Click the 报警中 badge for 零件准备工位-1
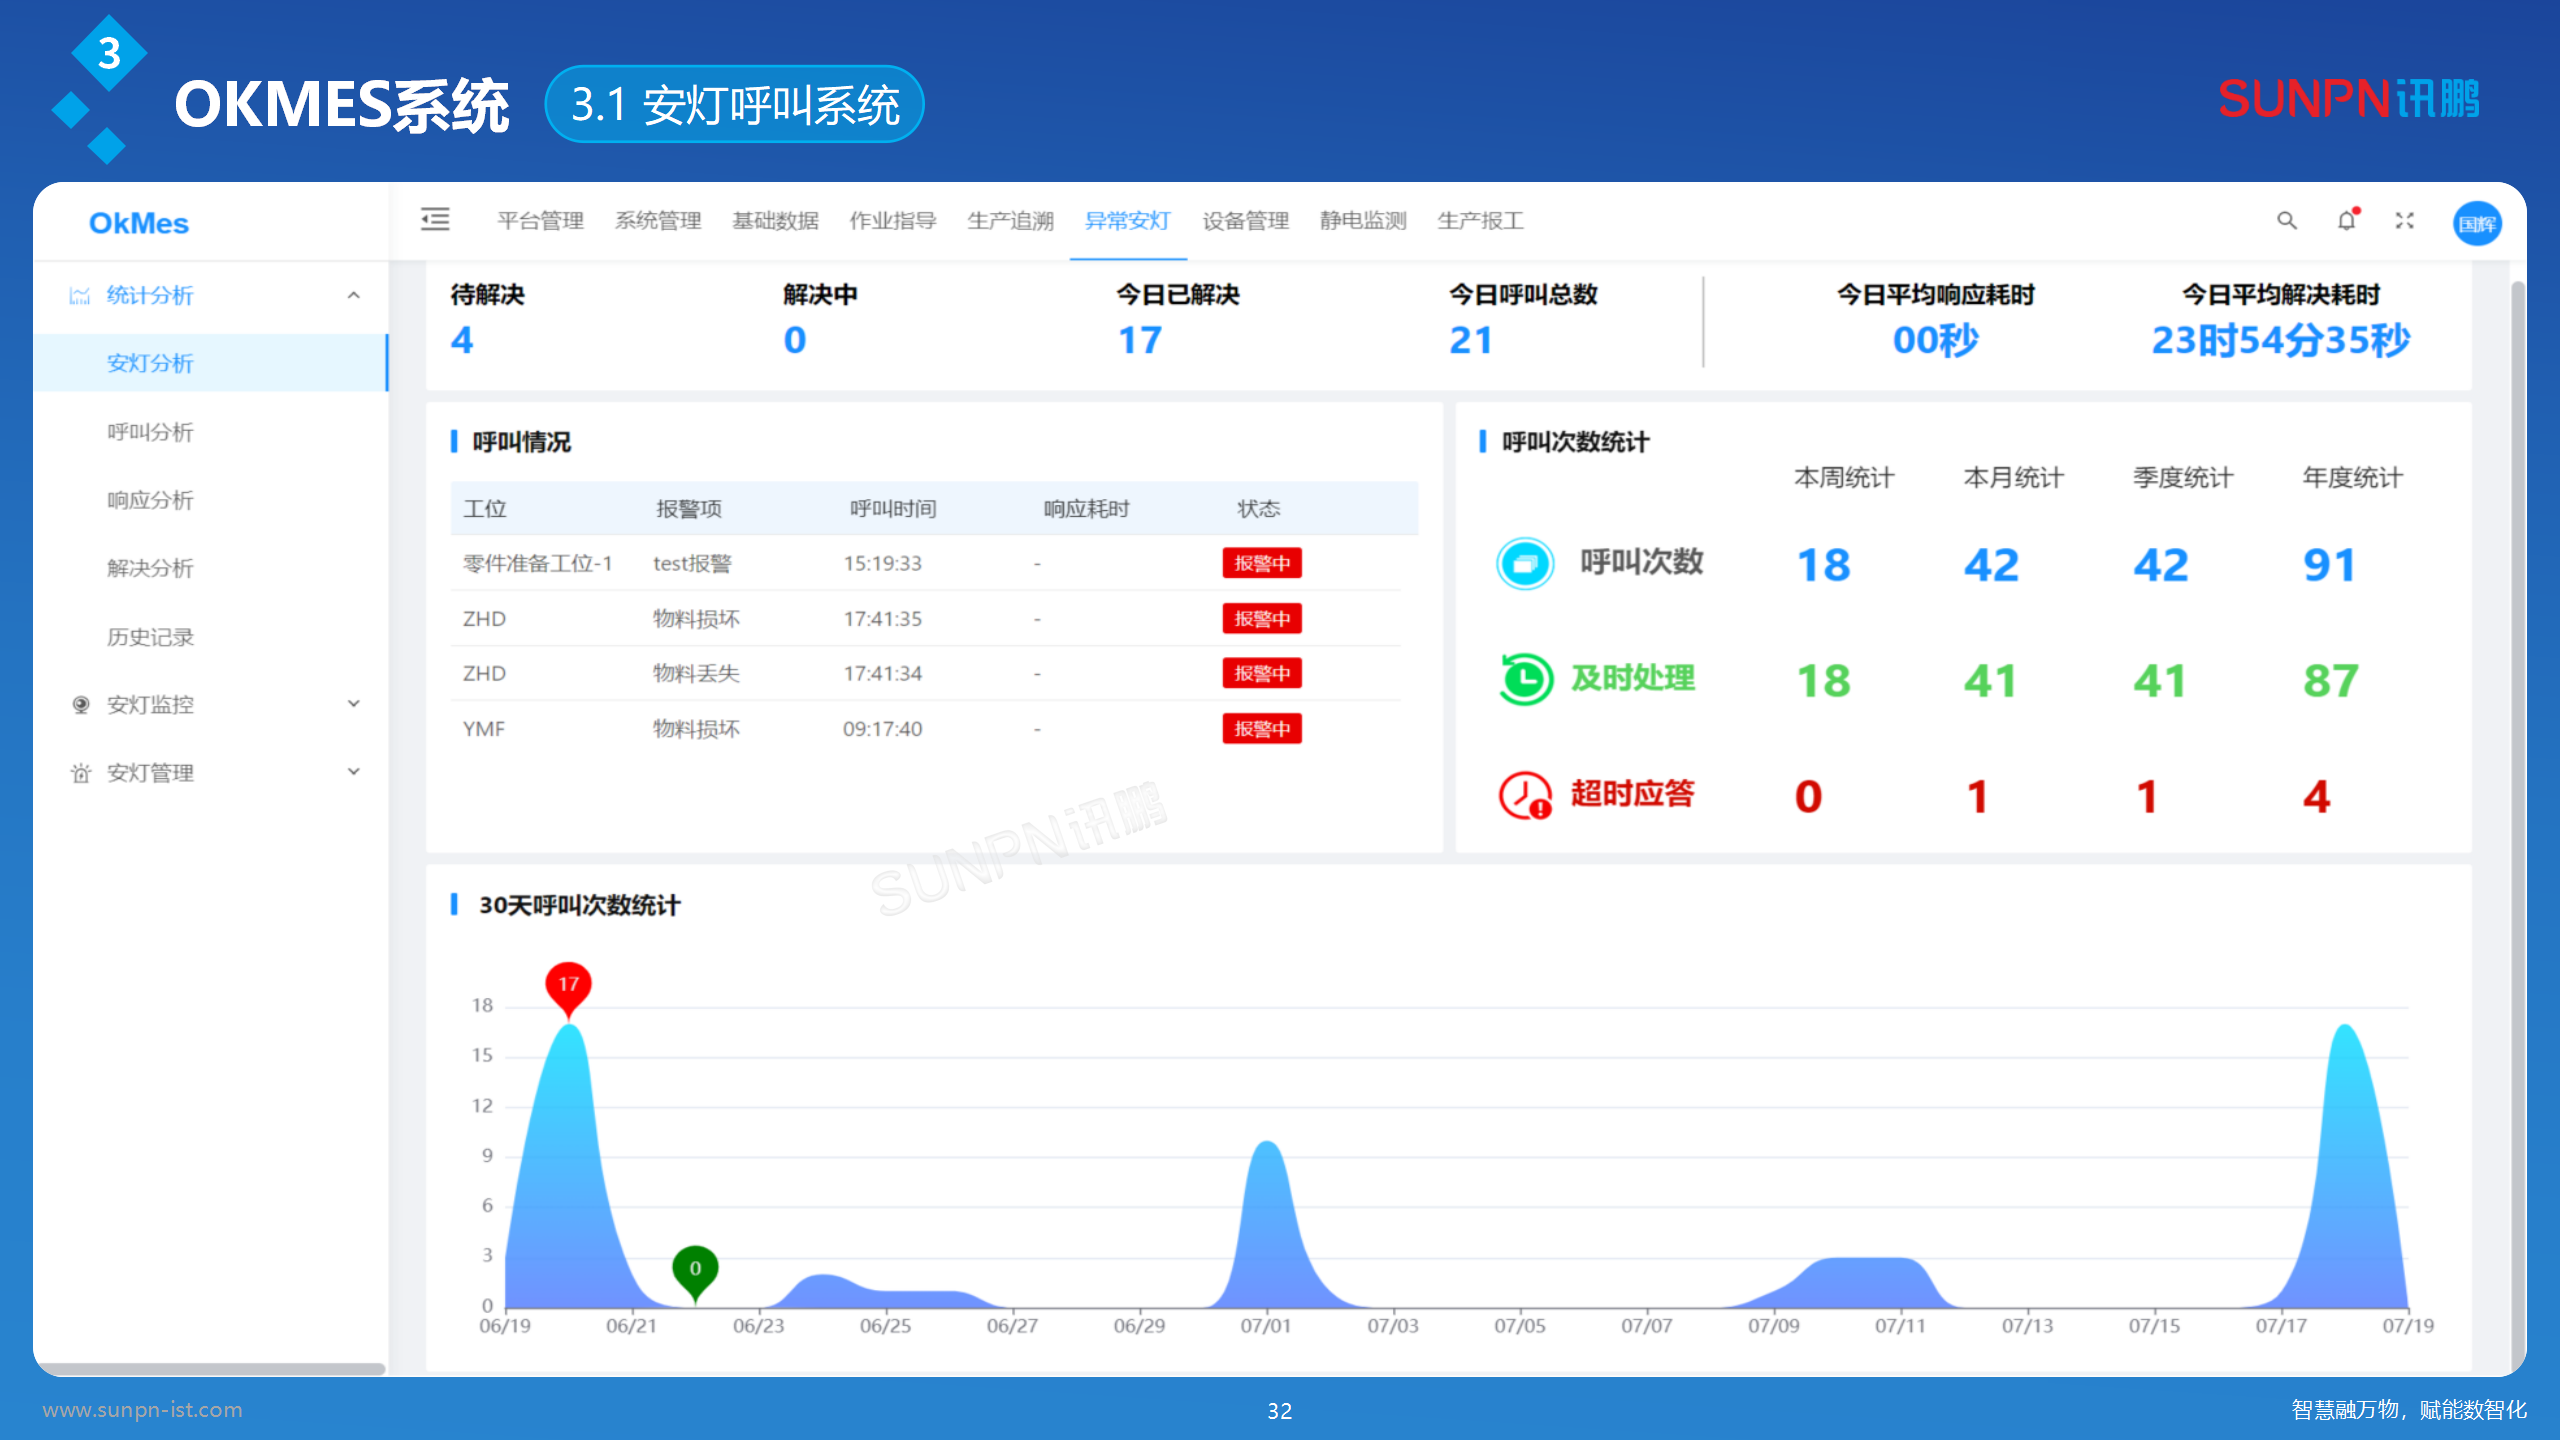2560x1440 pixels. pos(1261,563)
